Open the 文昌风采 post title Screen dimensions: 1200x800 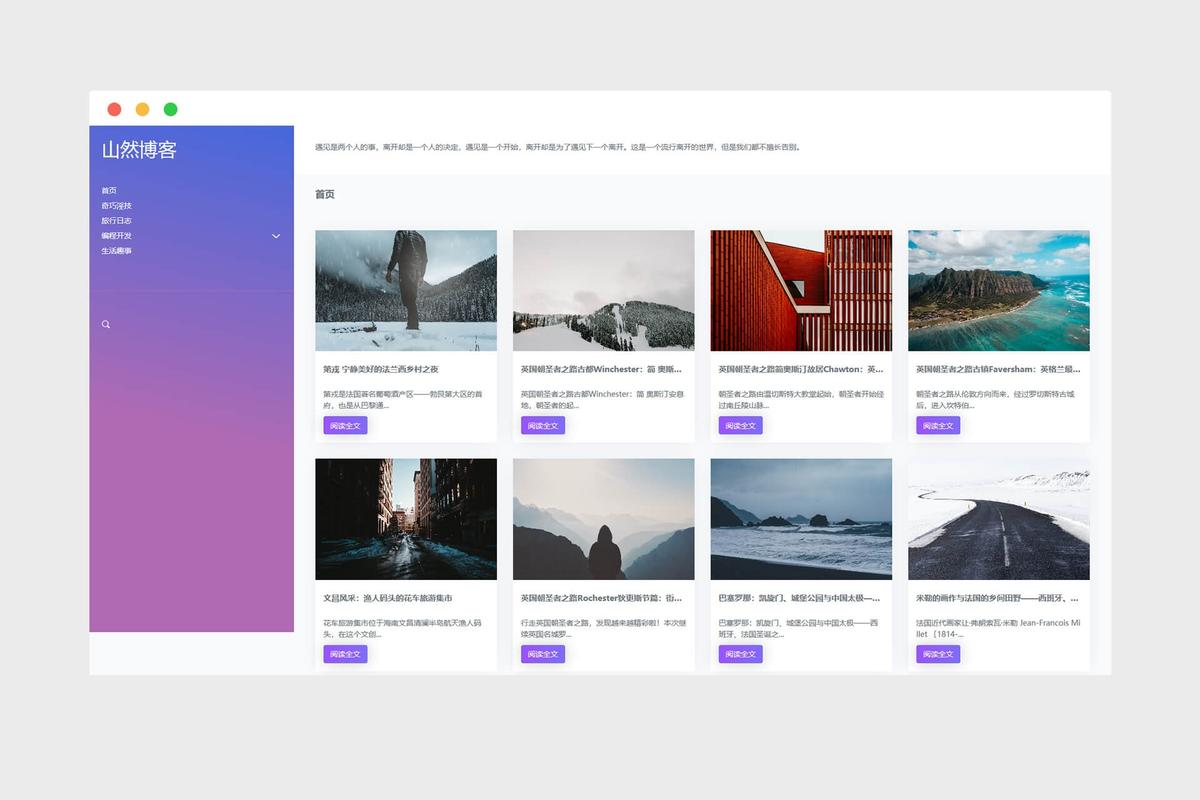click(388, 598)
